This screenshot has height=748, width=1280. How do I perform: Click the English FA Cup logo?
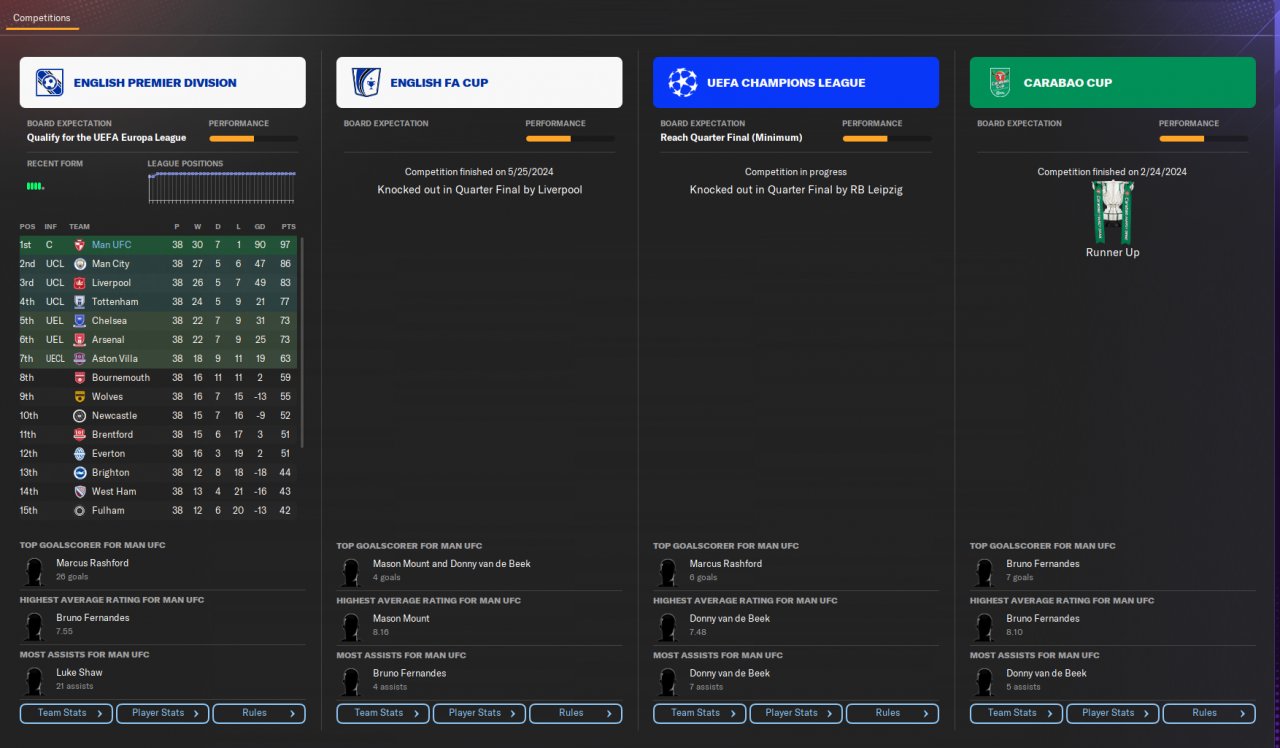tap(366, 82)
